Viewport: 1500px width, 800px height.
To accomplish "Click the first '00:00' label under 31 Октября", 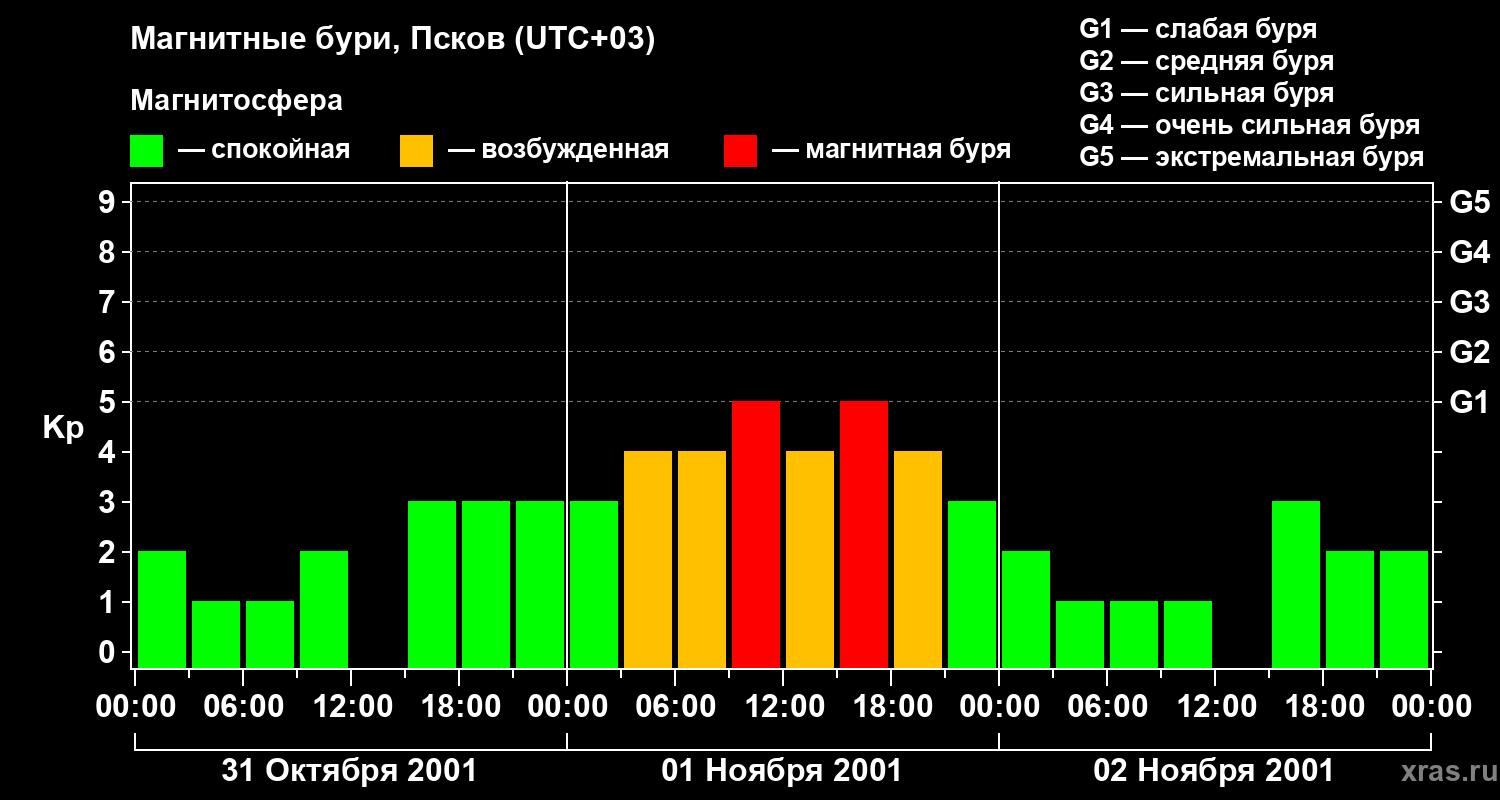I will pyautogui.click(x=135, y=707).
